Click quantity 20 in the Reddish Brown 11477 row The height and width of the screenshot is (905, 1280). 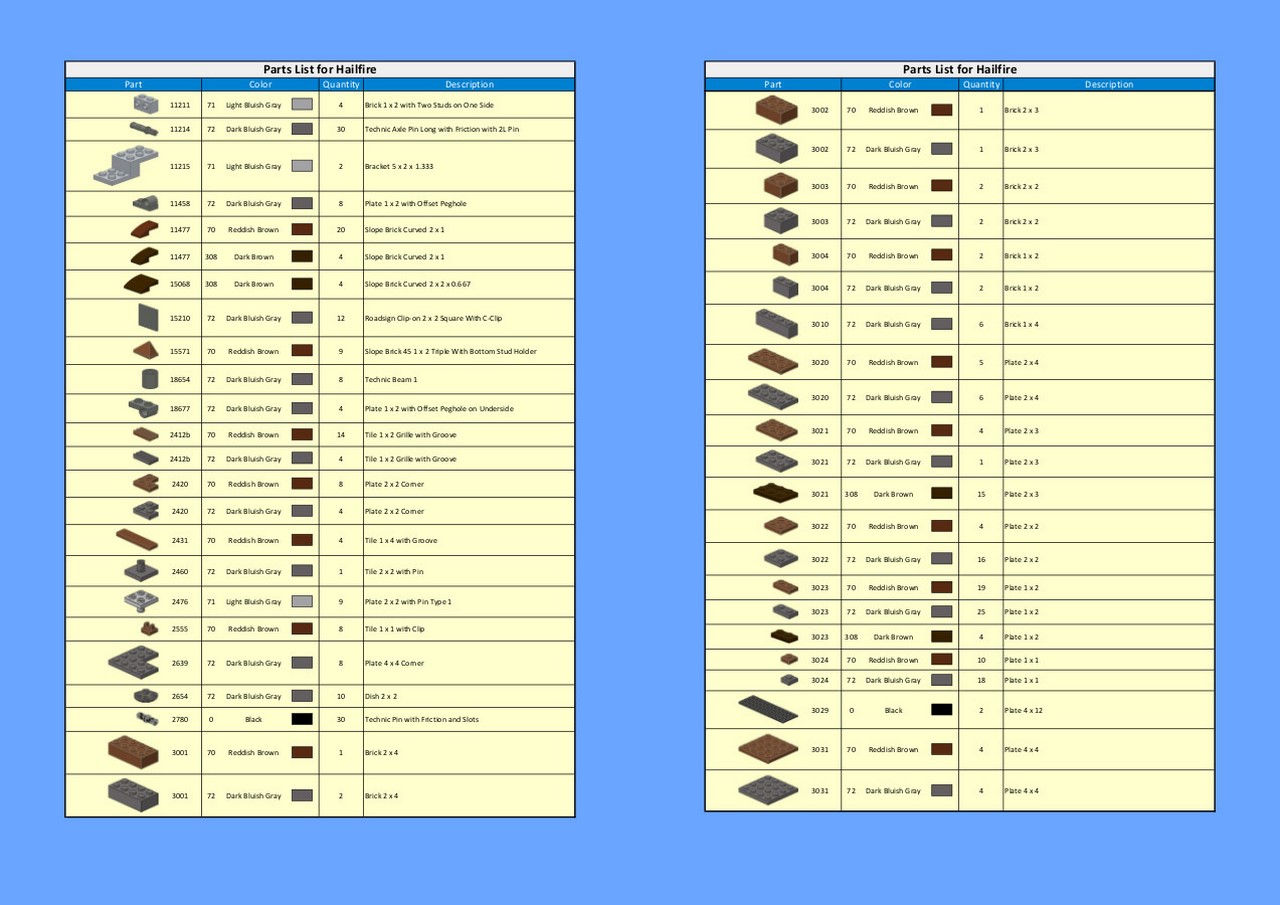(x=341, y=229)
